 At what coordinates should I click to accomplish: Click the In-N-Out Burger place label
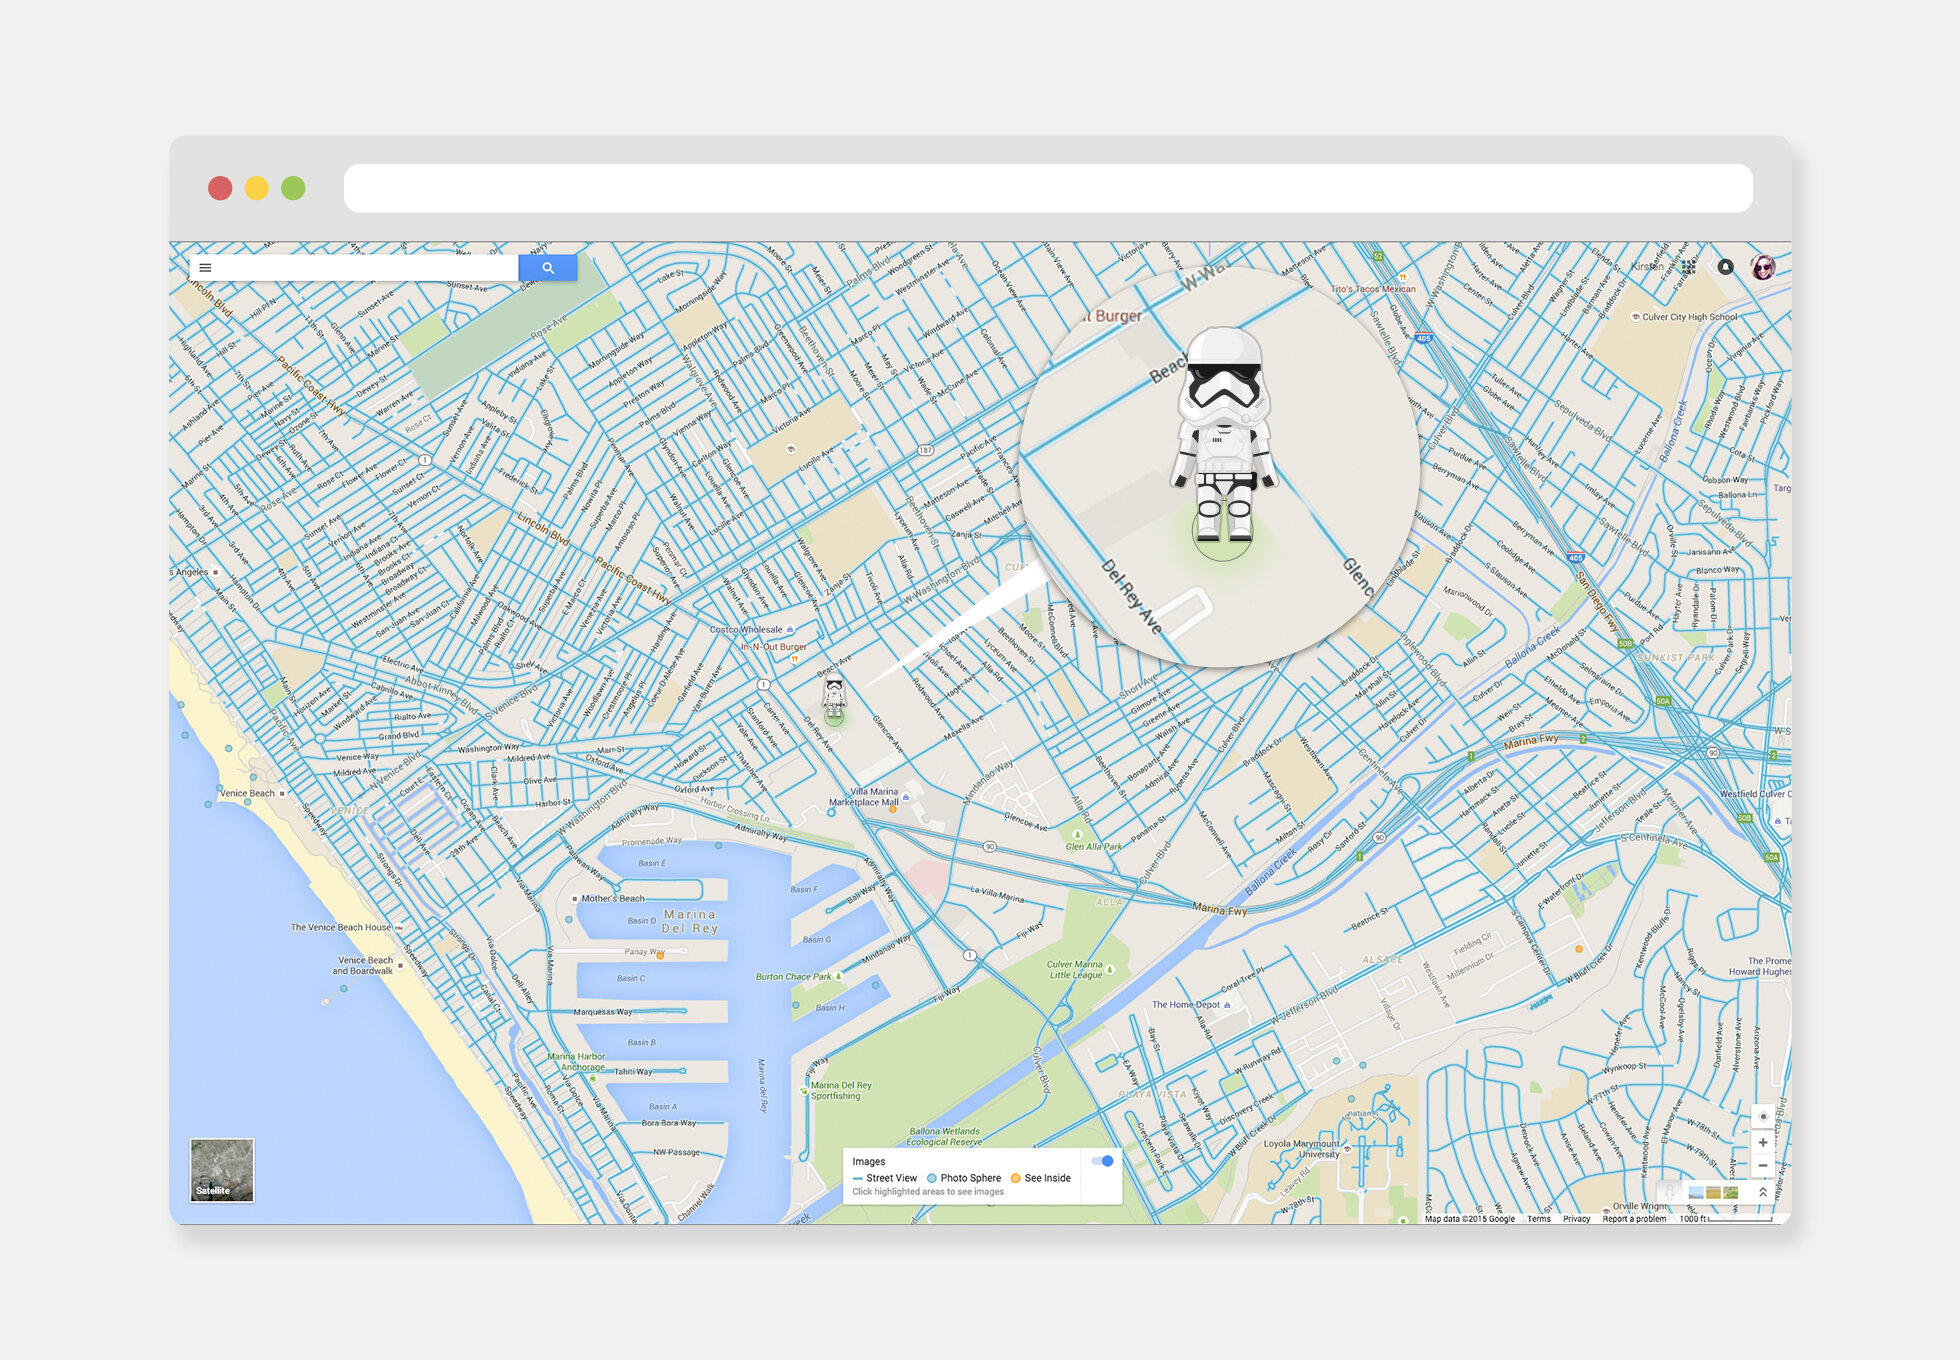pos(773,647)
